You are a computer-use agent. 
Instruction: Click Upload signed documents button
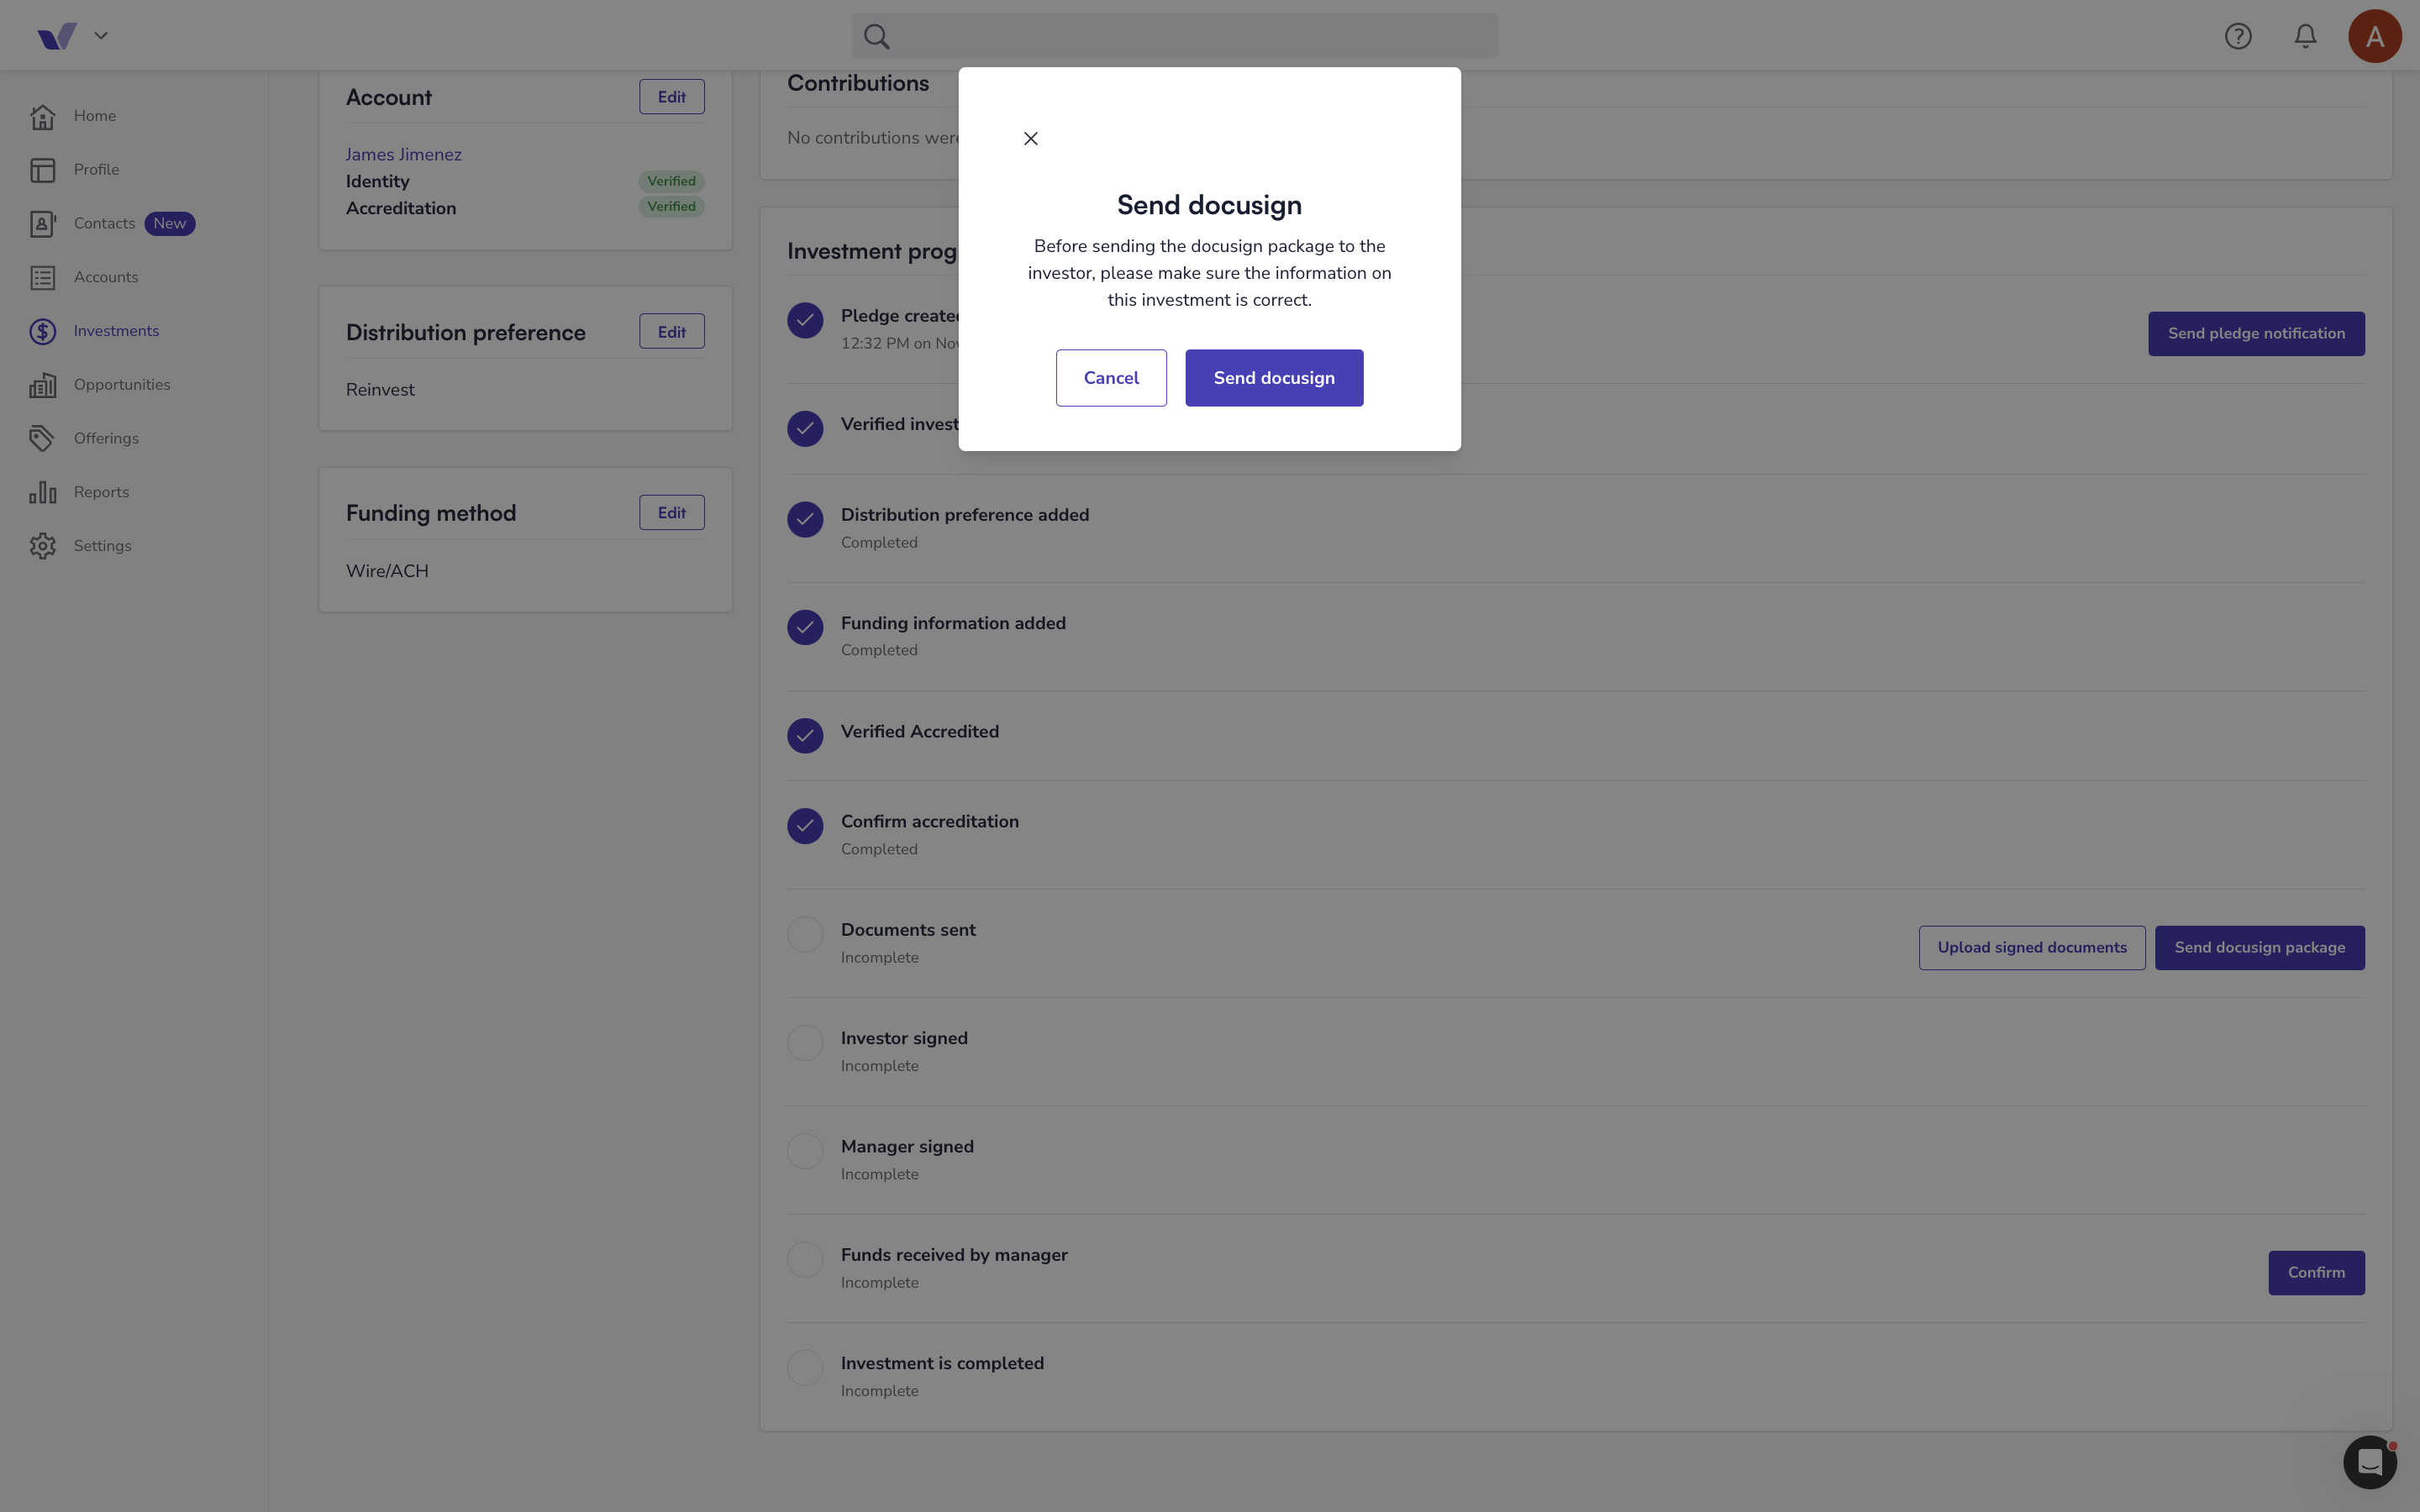point(2032,948)
